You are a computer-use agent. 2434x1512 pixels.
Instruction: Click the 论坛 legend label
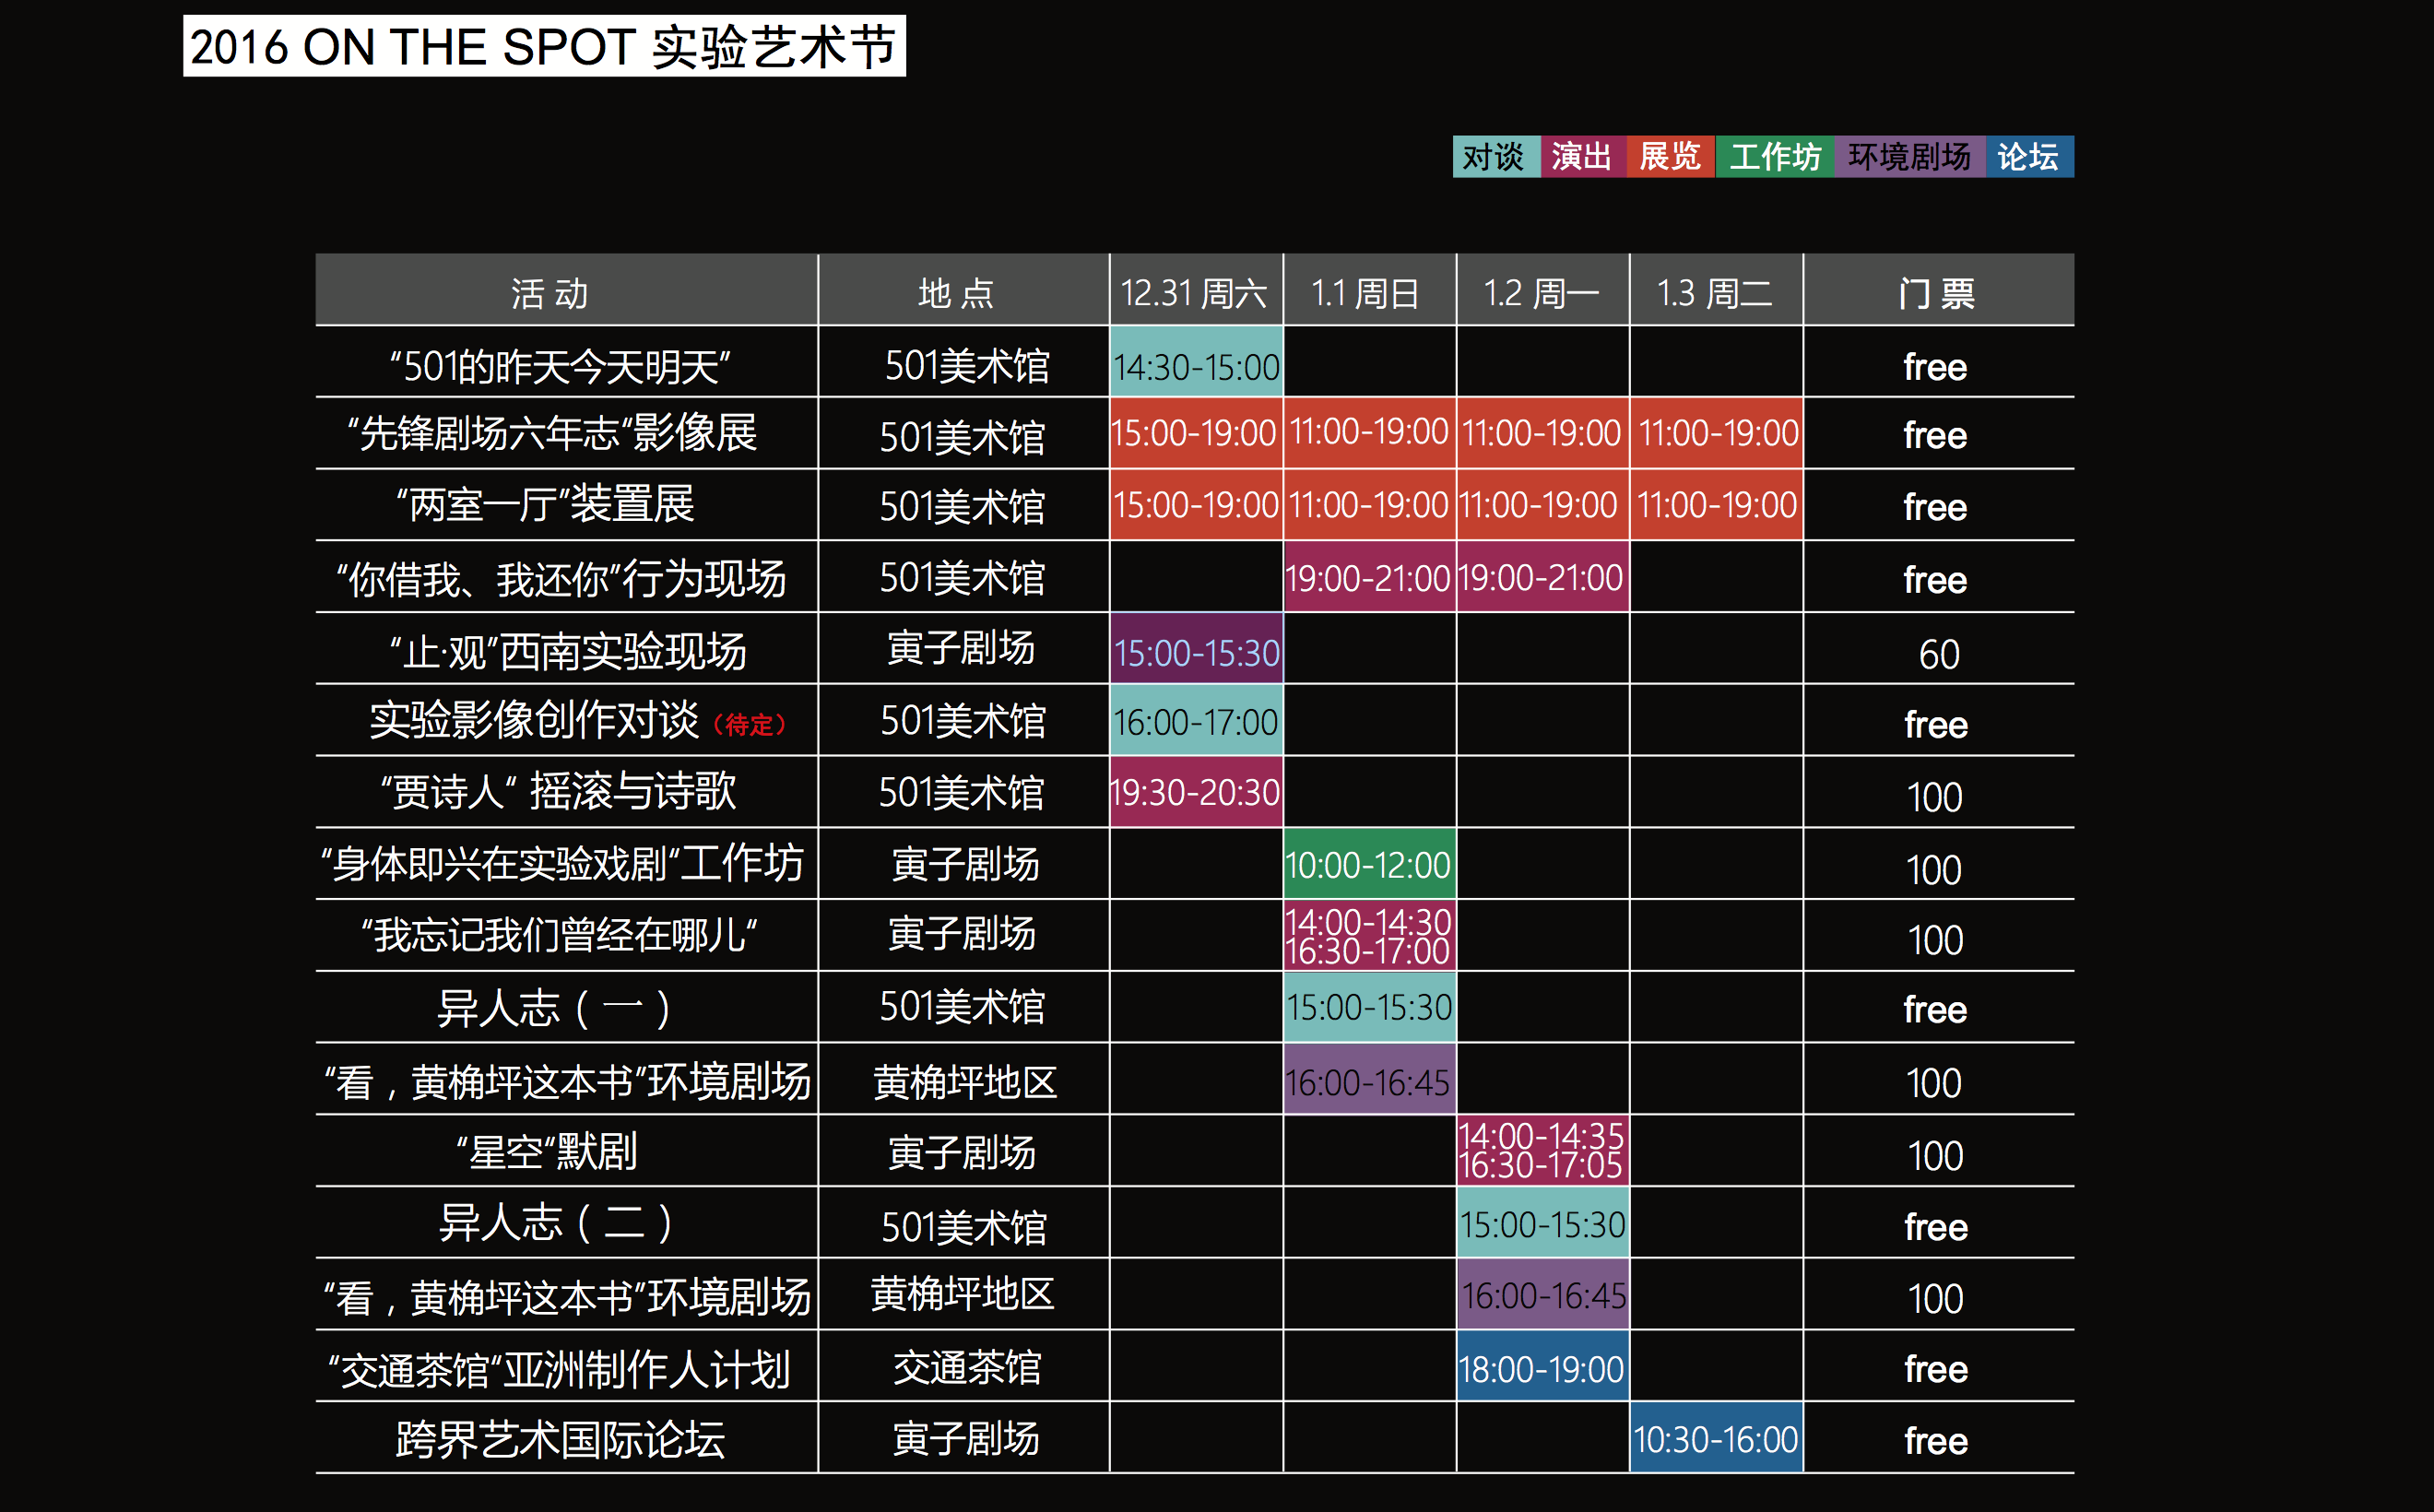tap(2028, 157)
